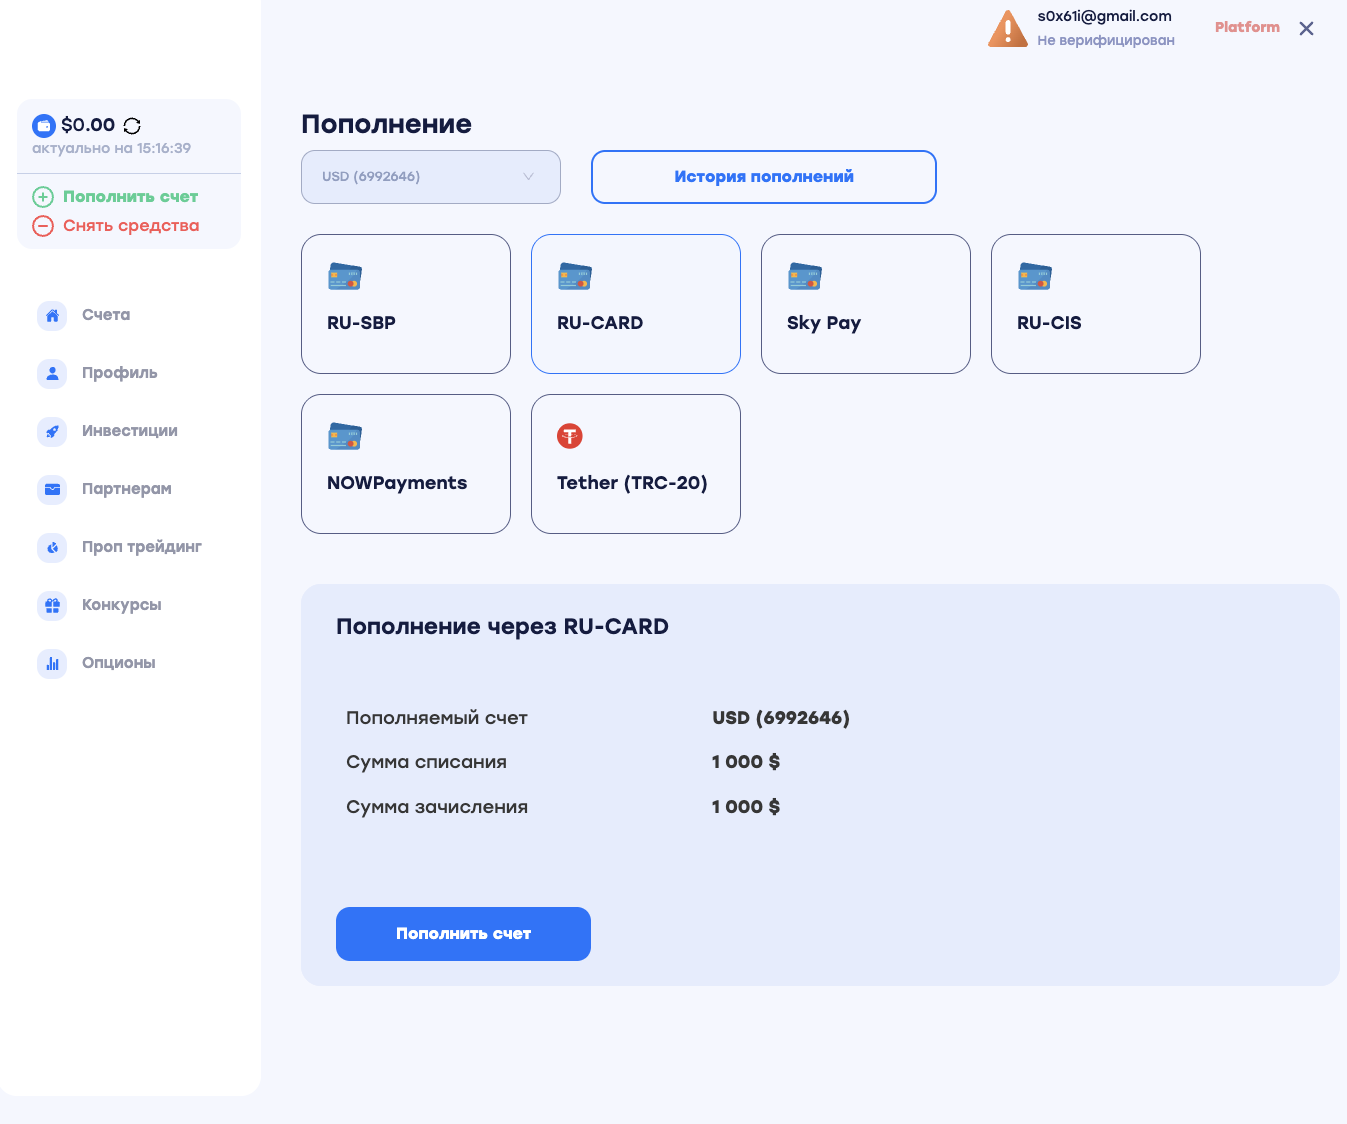The width and height of the screenshot is (1347, 1124).
Task: Click the balance refresh icon
Action: click(x=132, y=126)
